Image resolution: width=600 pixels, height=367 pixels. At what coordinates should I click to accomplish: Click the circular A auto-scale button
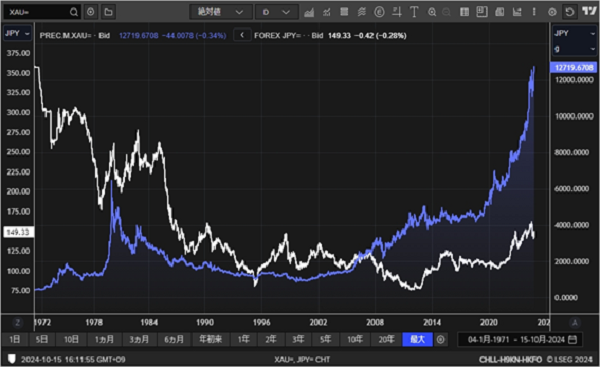pos(574,323)
